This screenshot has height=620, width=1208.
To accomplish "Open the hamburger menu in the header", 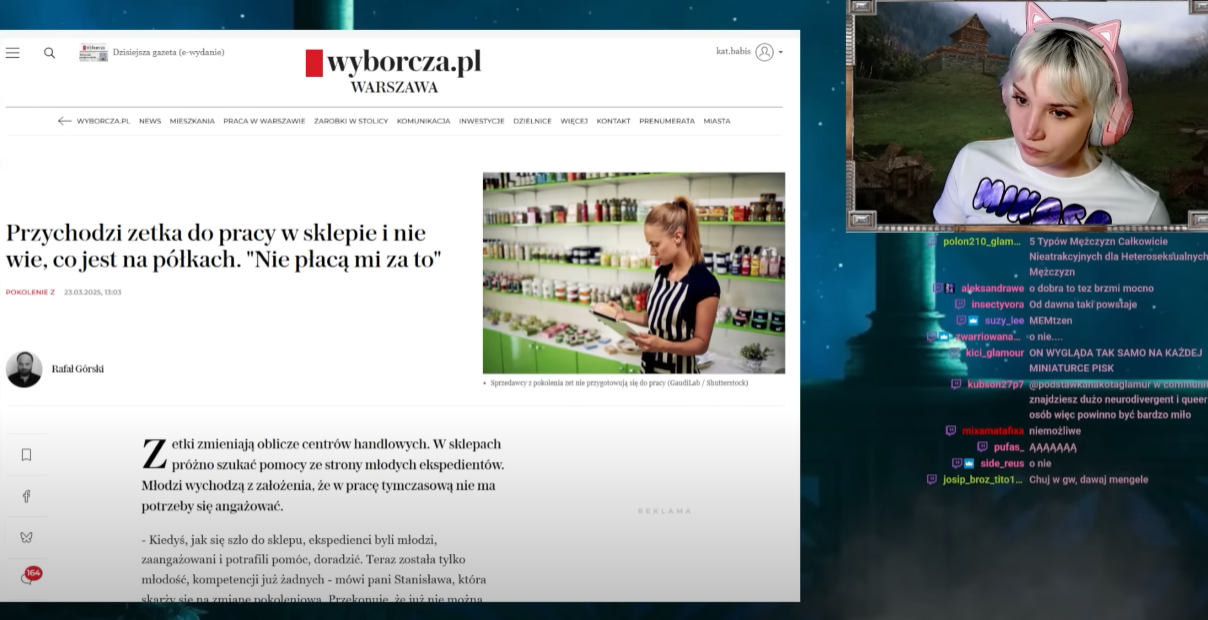I will (13, 53).
